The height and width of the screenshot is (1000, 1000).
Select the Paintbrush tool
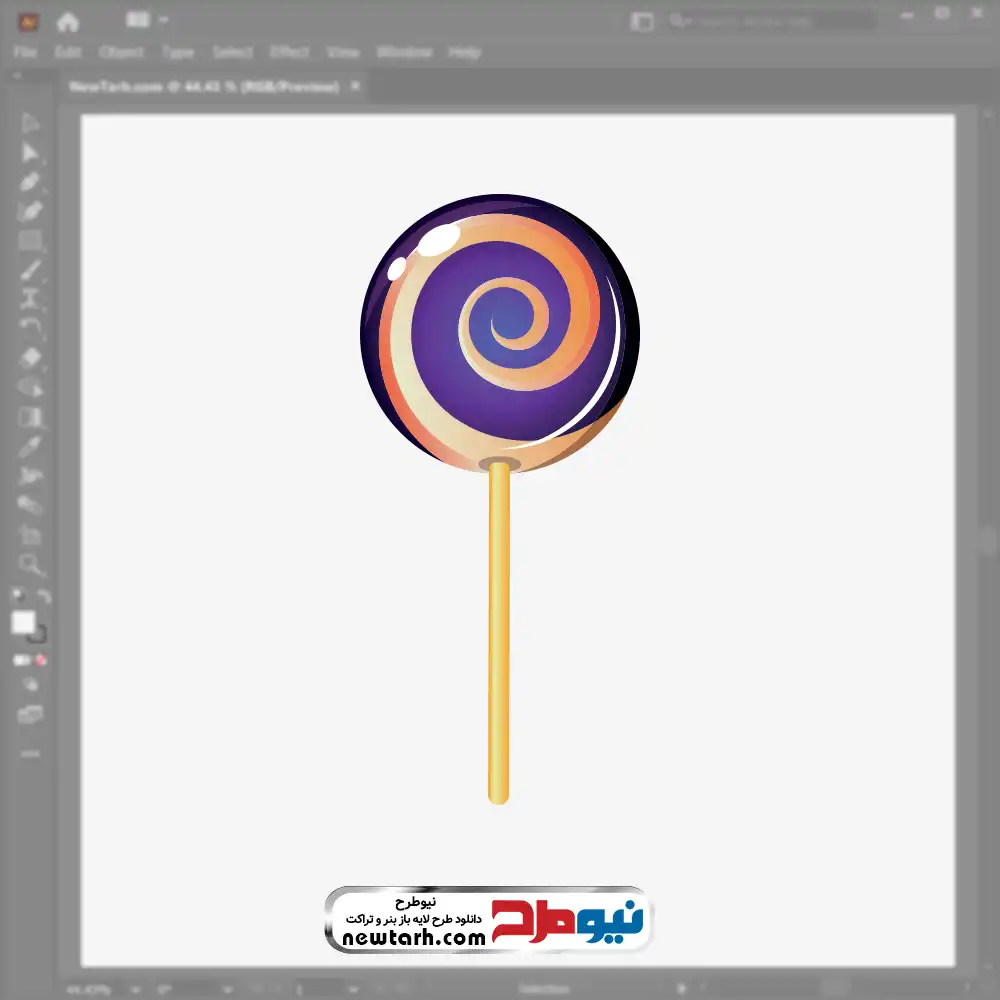[x=30, y=270]
